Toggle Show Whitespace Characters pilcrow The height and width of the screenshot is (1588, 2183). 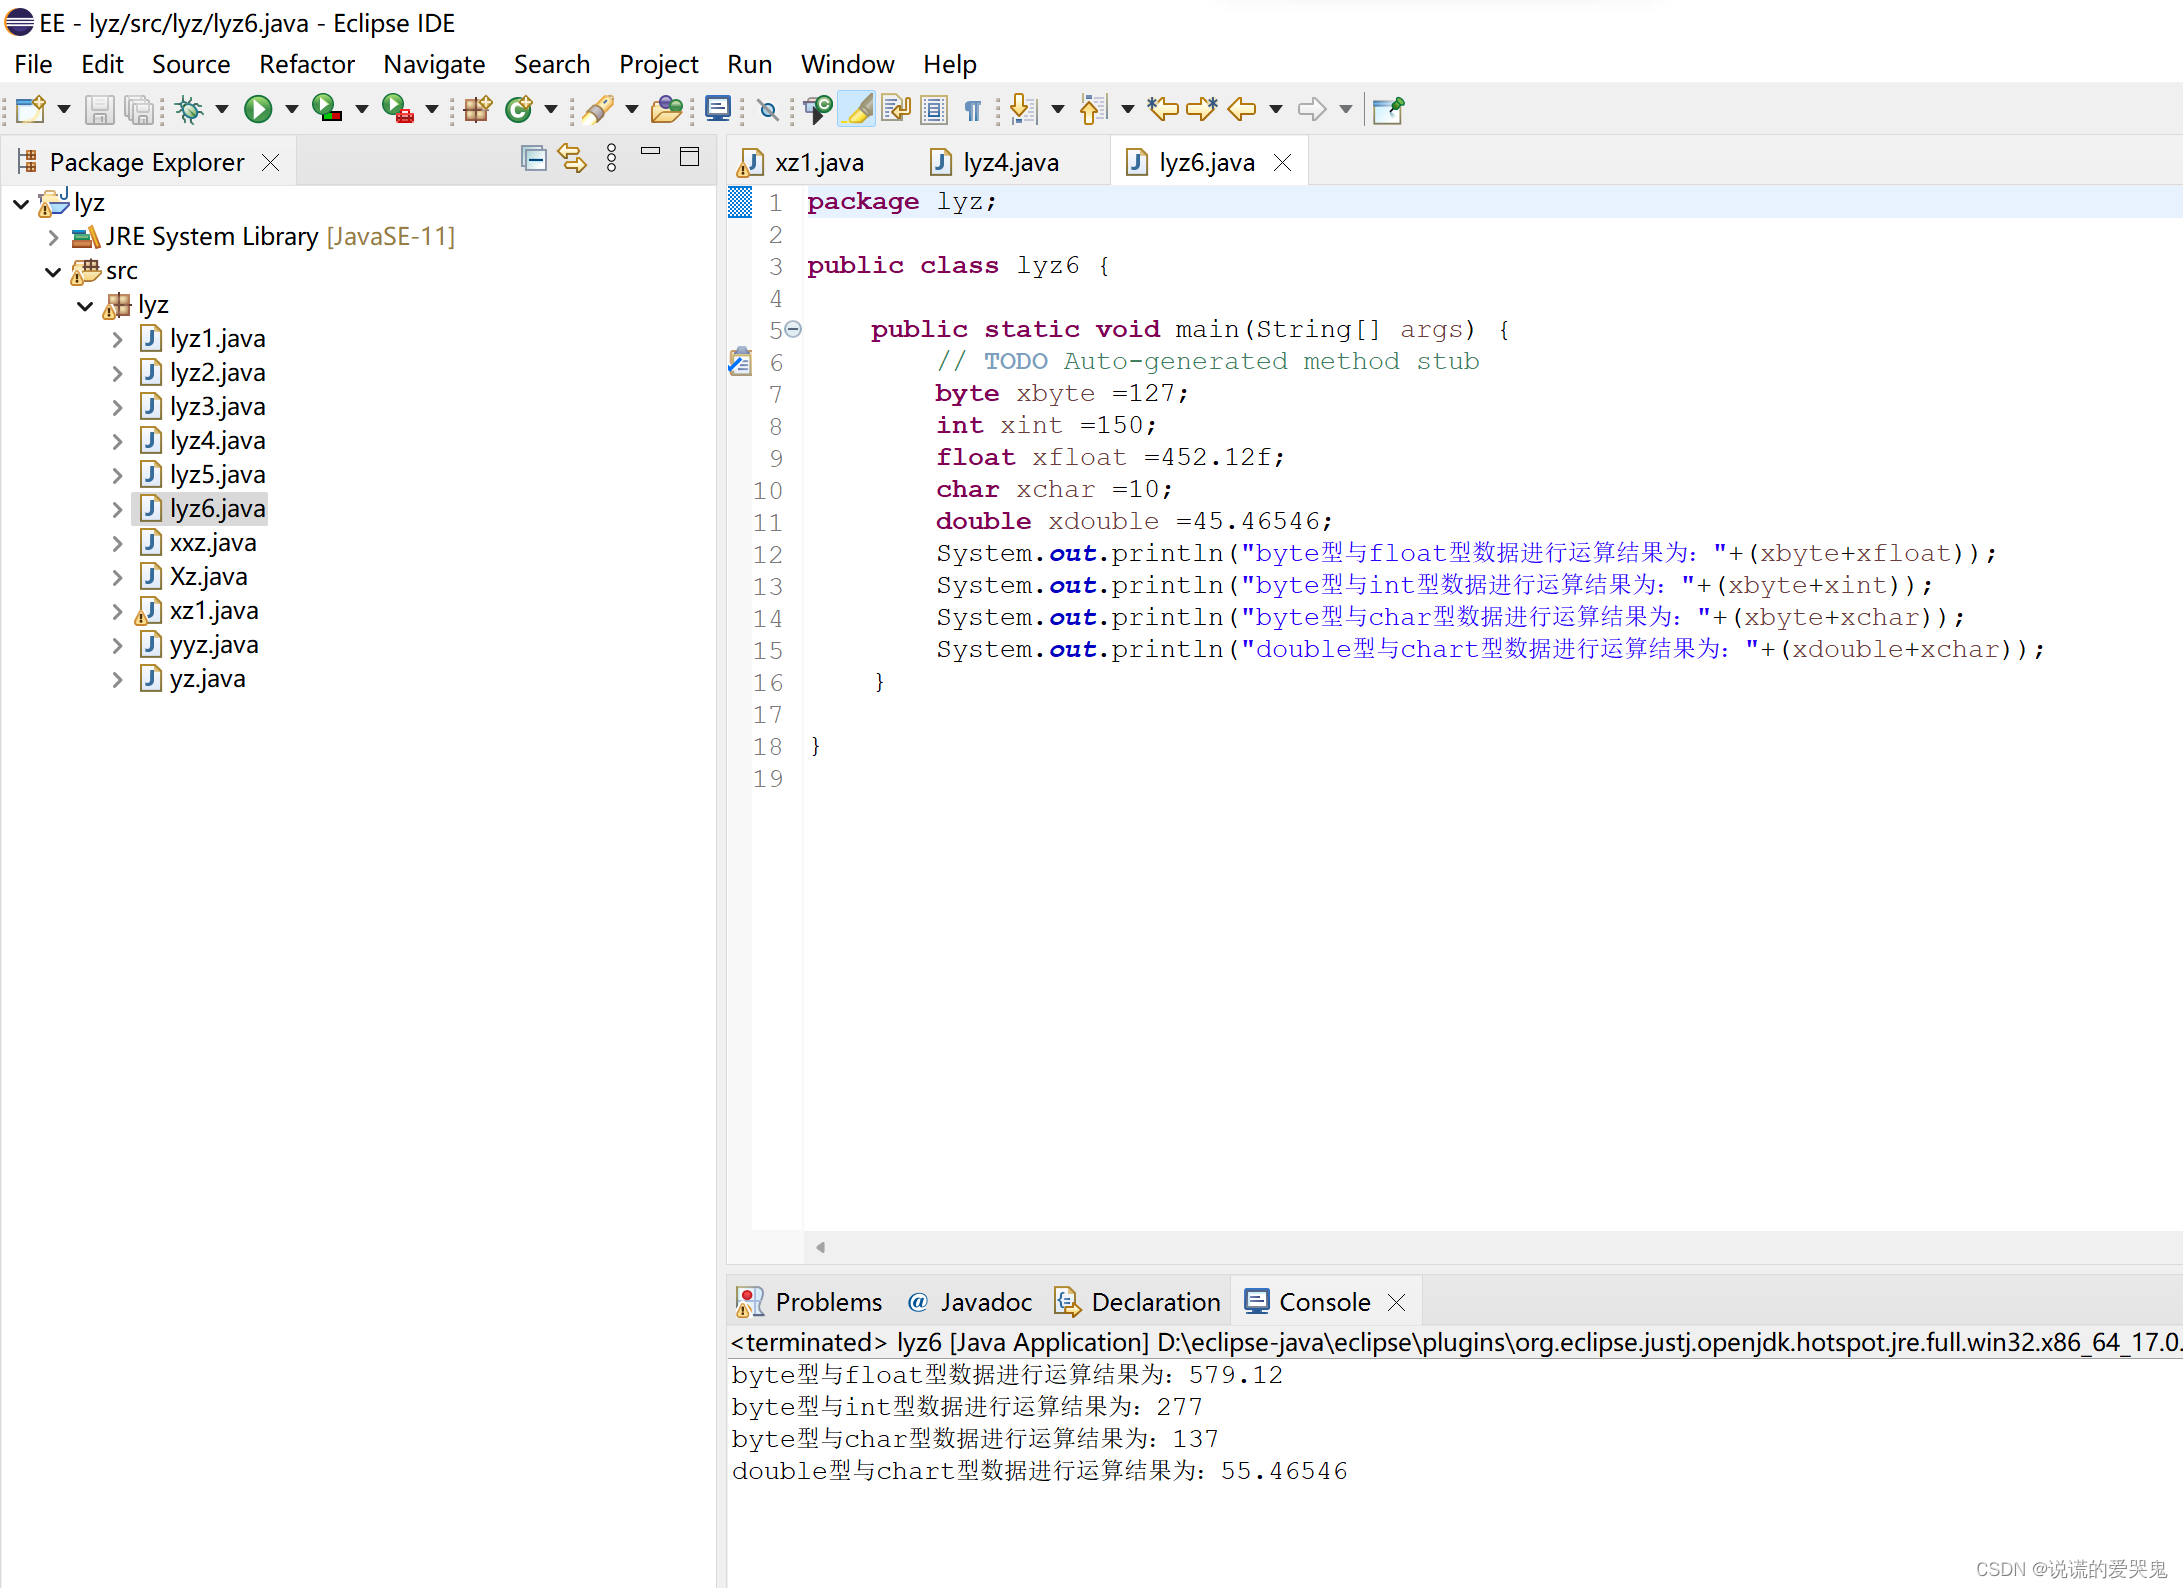point(973,109)
